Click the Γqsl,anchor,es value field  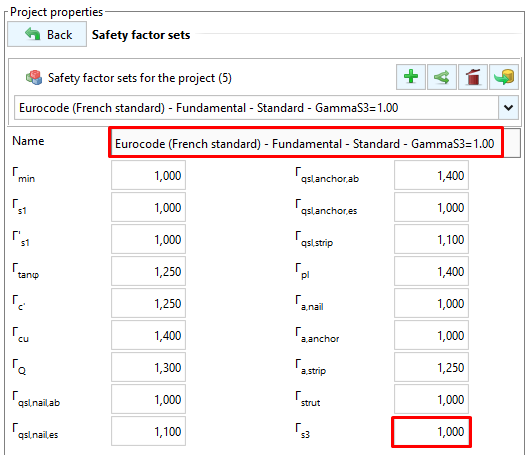point(431,207)
